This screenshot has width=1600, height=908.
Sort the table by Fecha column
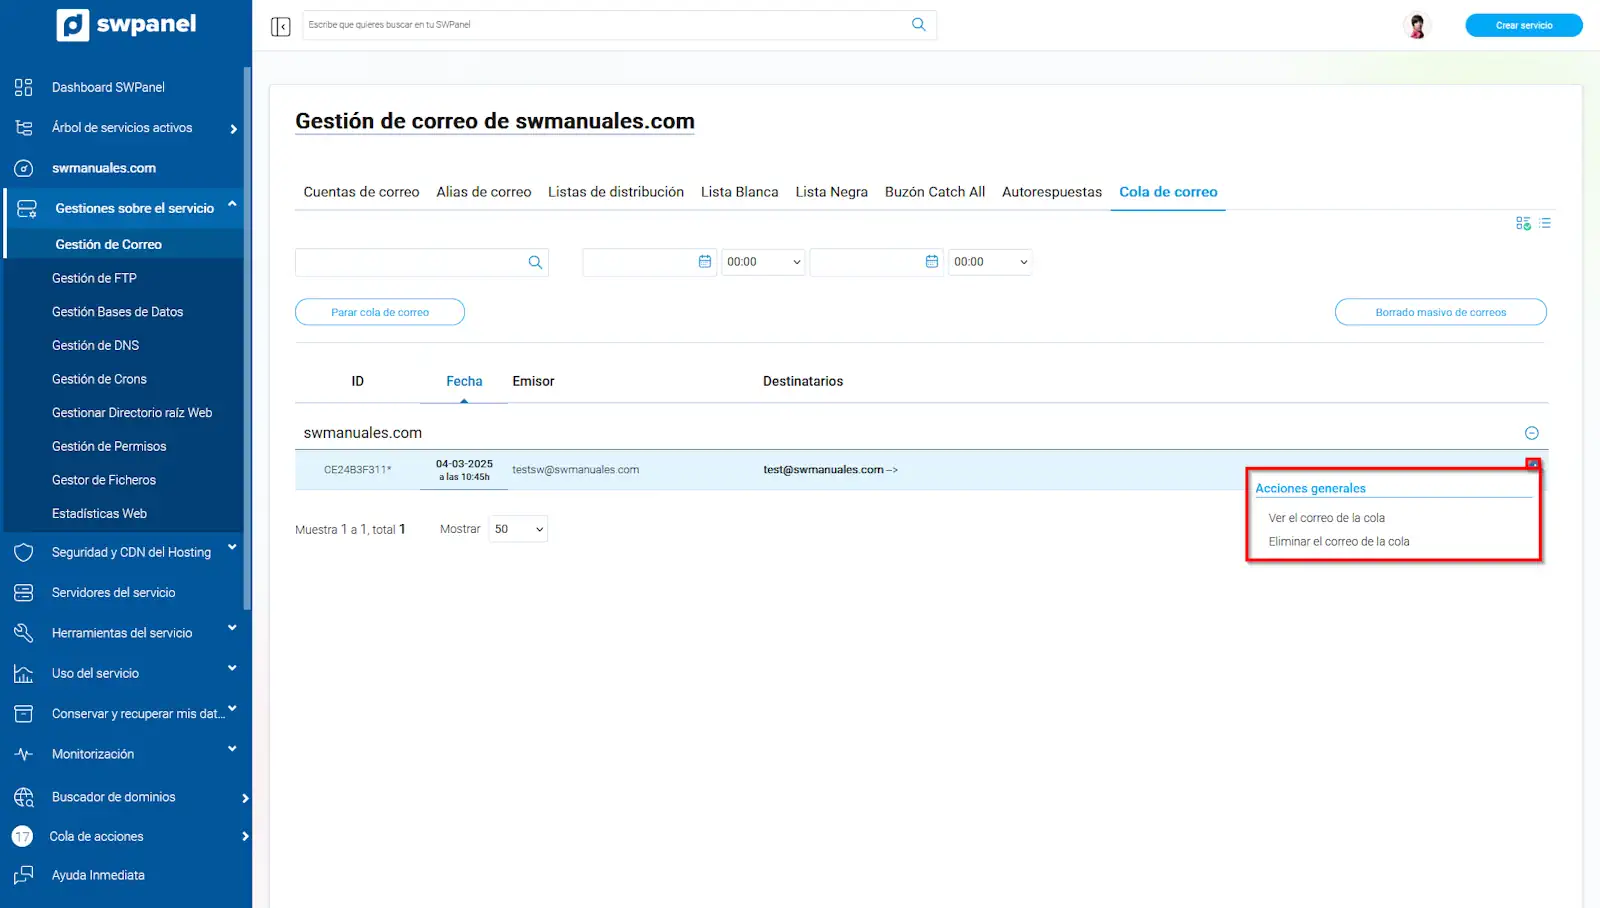tap(464, 381)
